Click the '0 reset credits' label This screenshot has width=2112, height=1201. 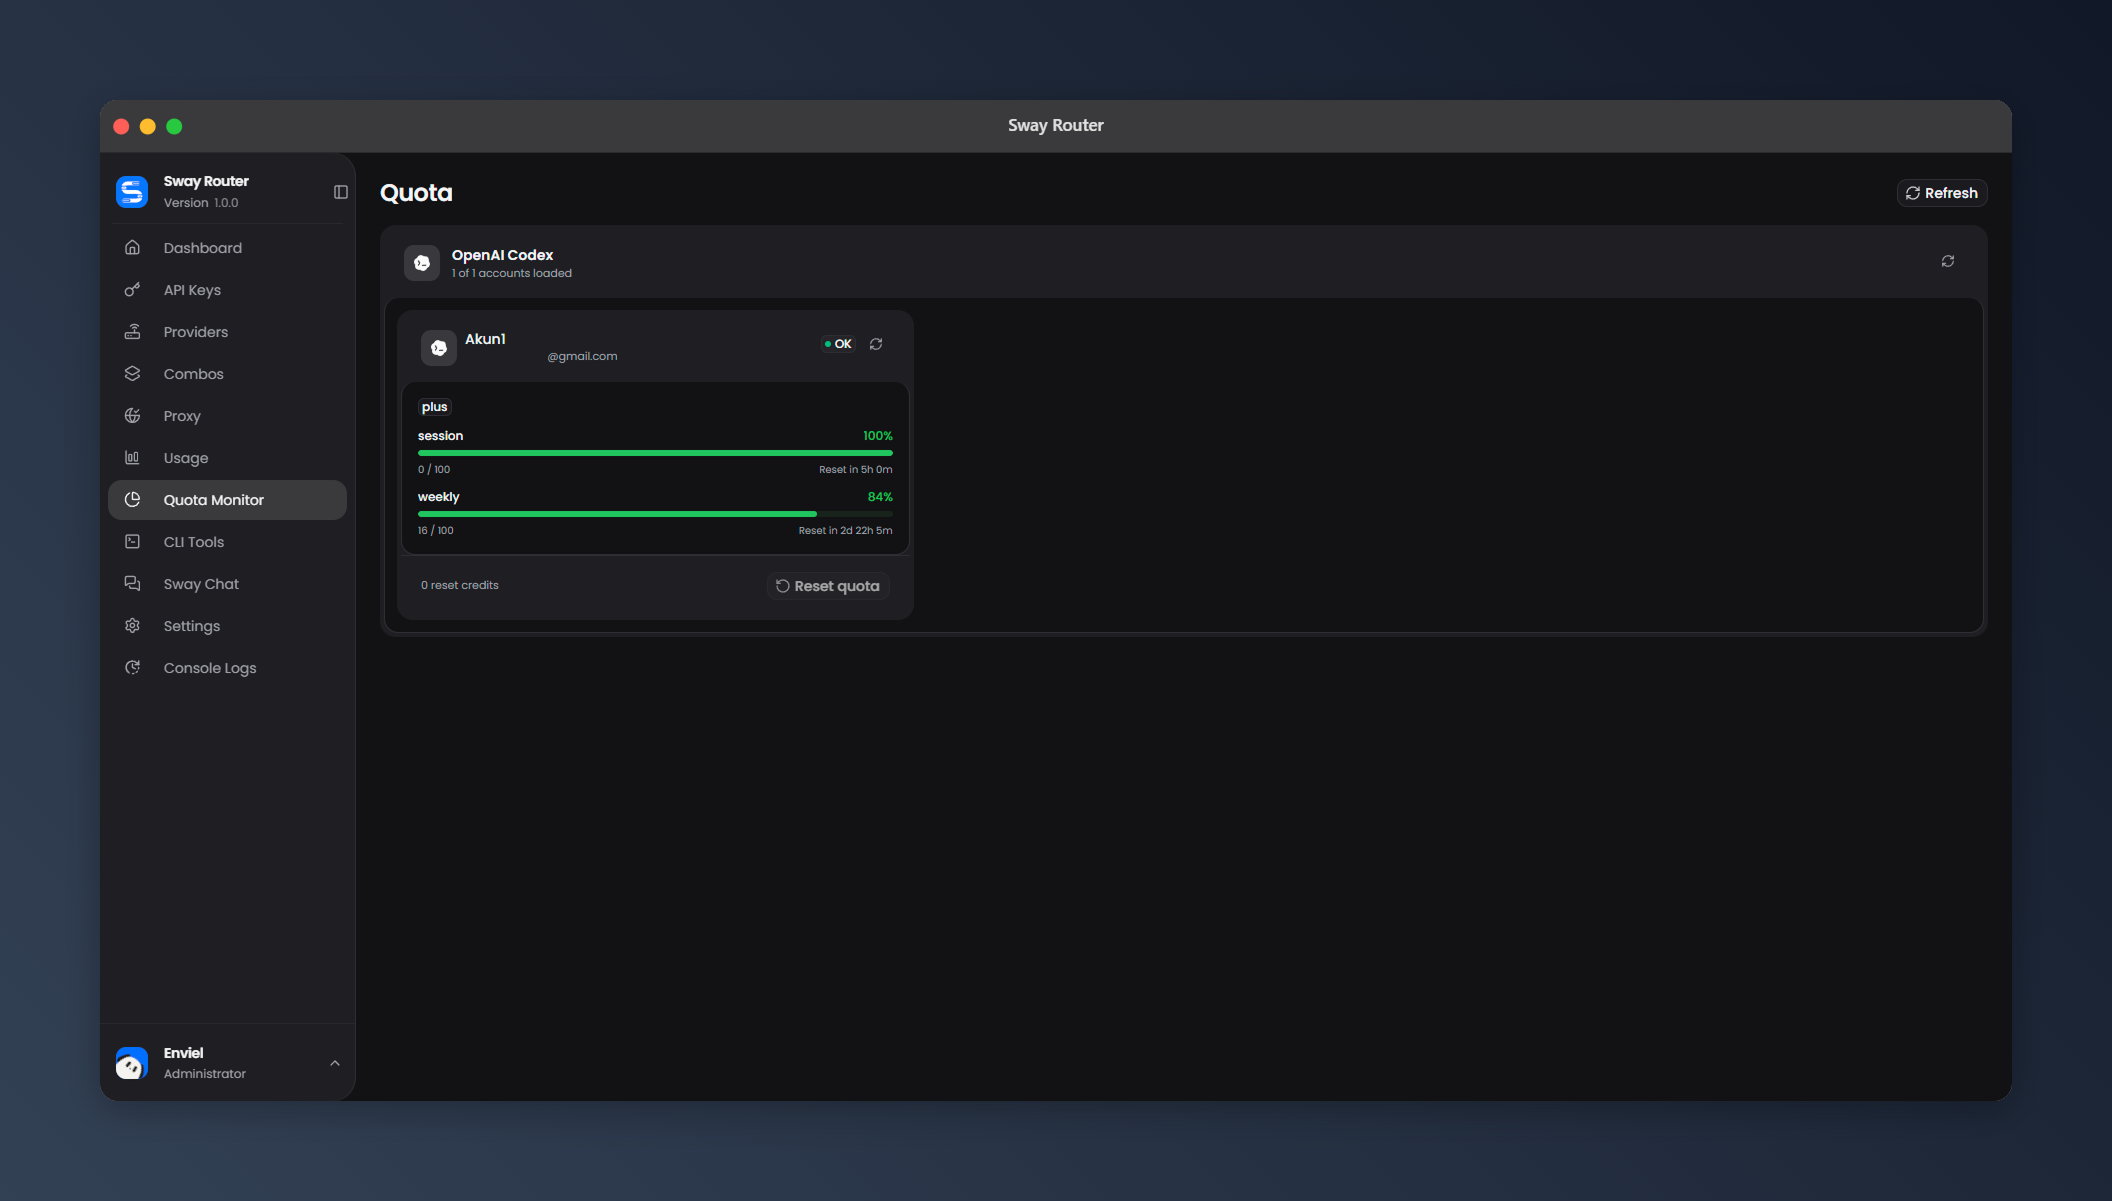(x=460, y=585)
